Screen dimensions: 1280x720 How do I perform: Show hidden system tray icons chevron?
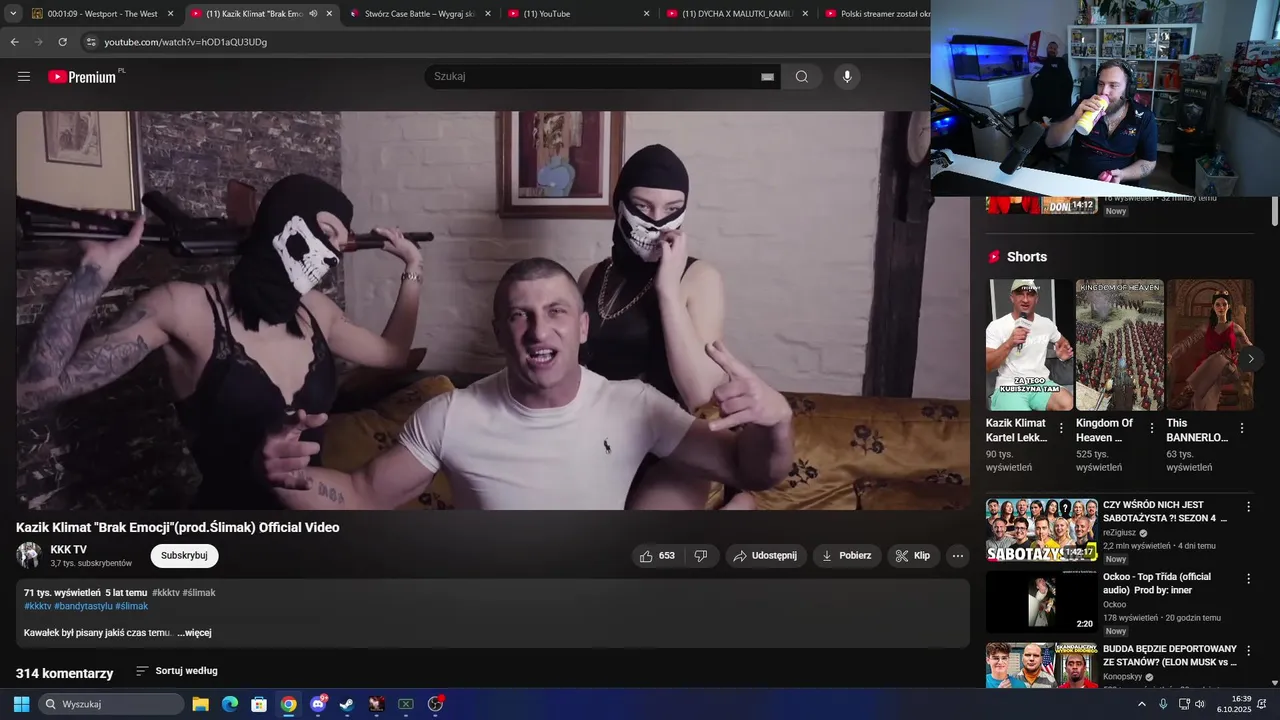pyautogui.click(x=1141, y=704)
